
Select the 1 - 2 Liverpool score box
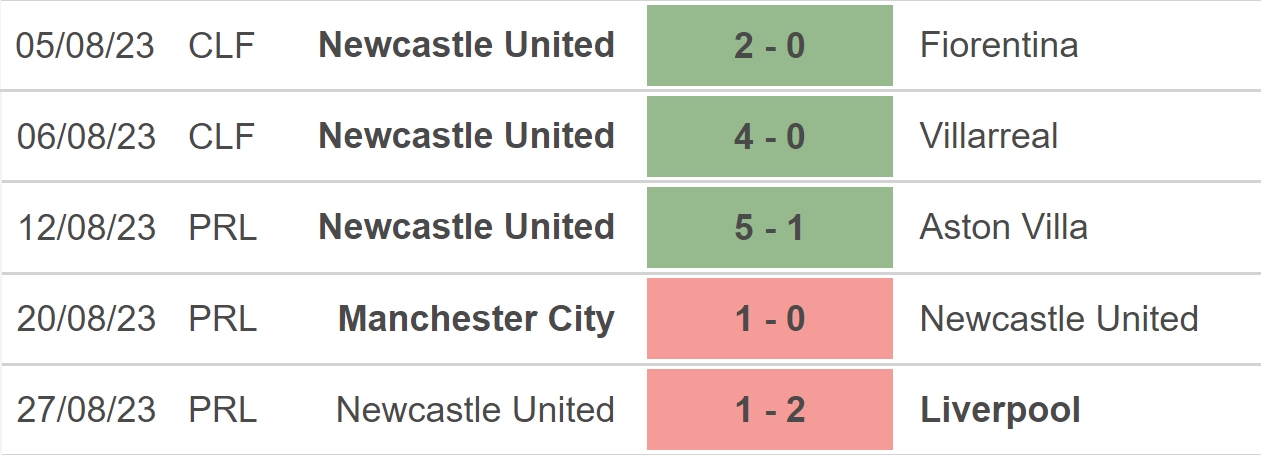[769, 409]
